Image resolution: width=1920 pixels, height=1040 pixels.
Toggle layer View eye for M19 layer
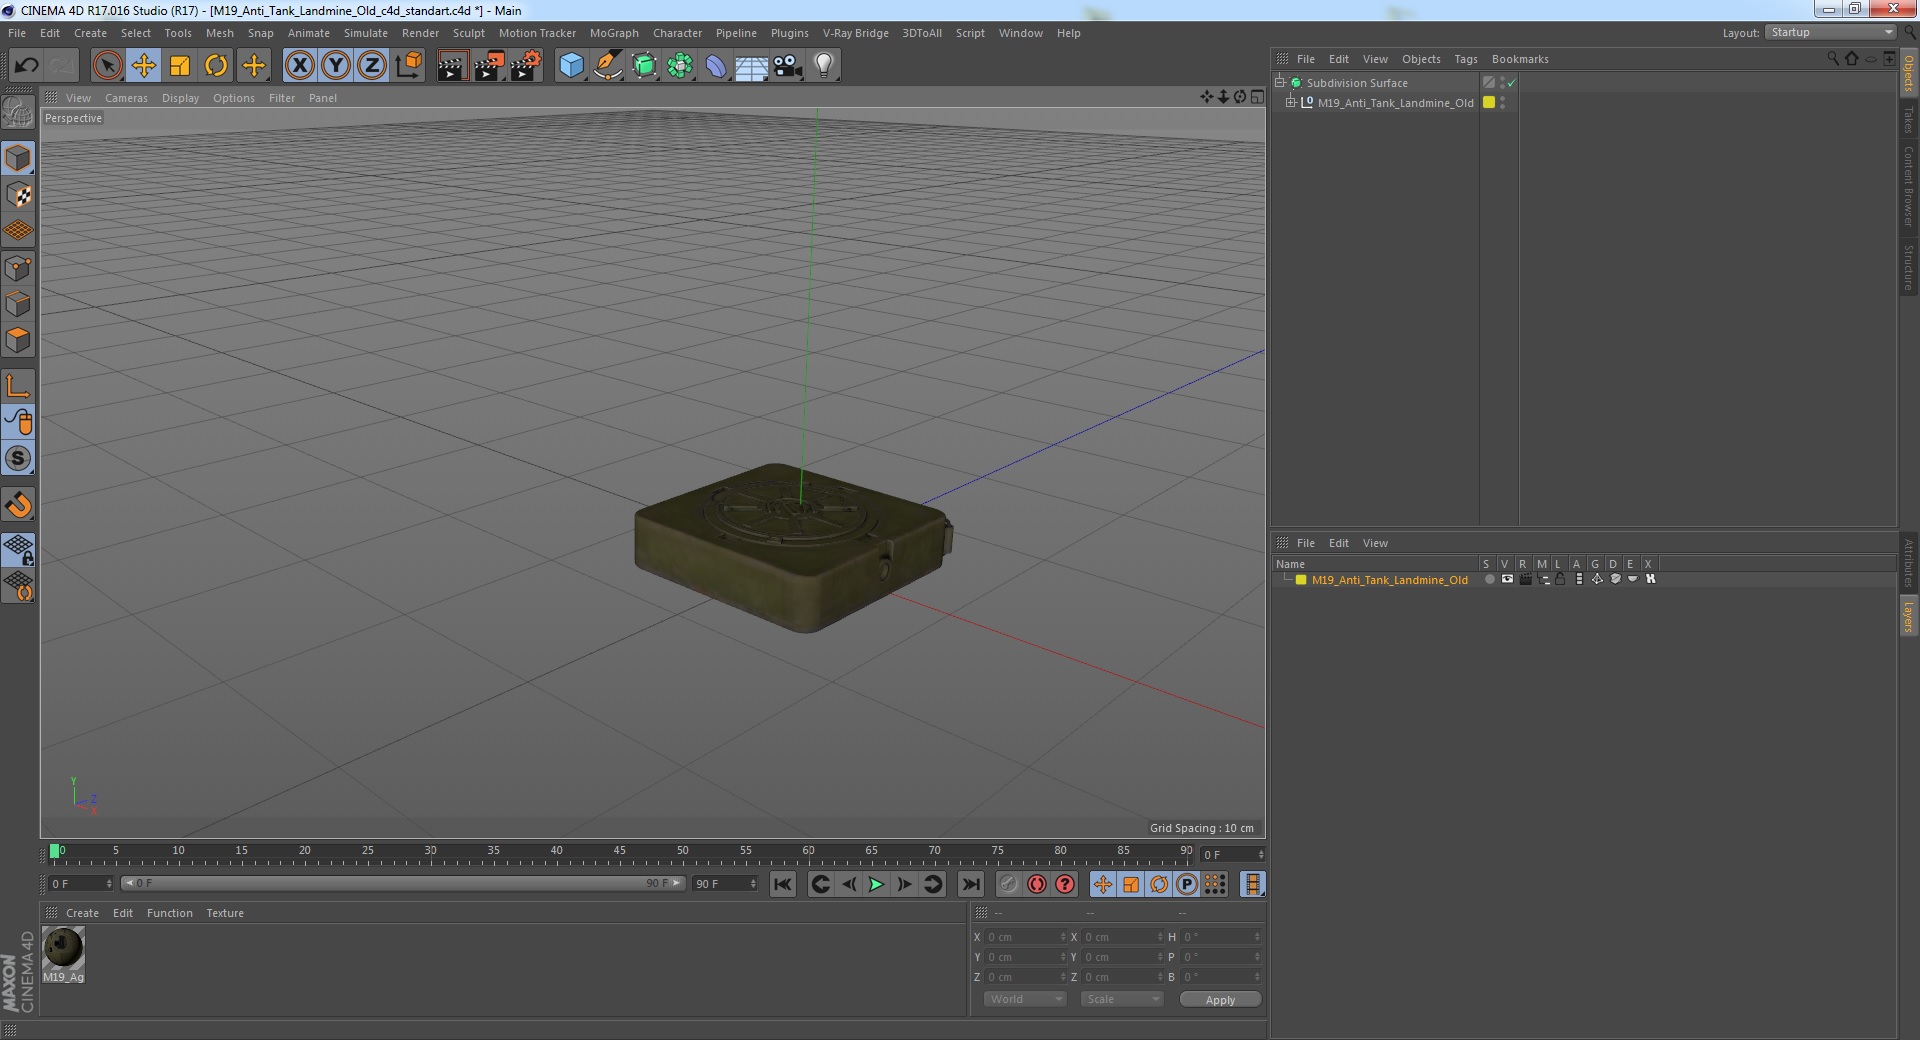(x=1507, y=579)
